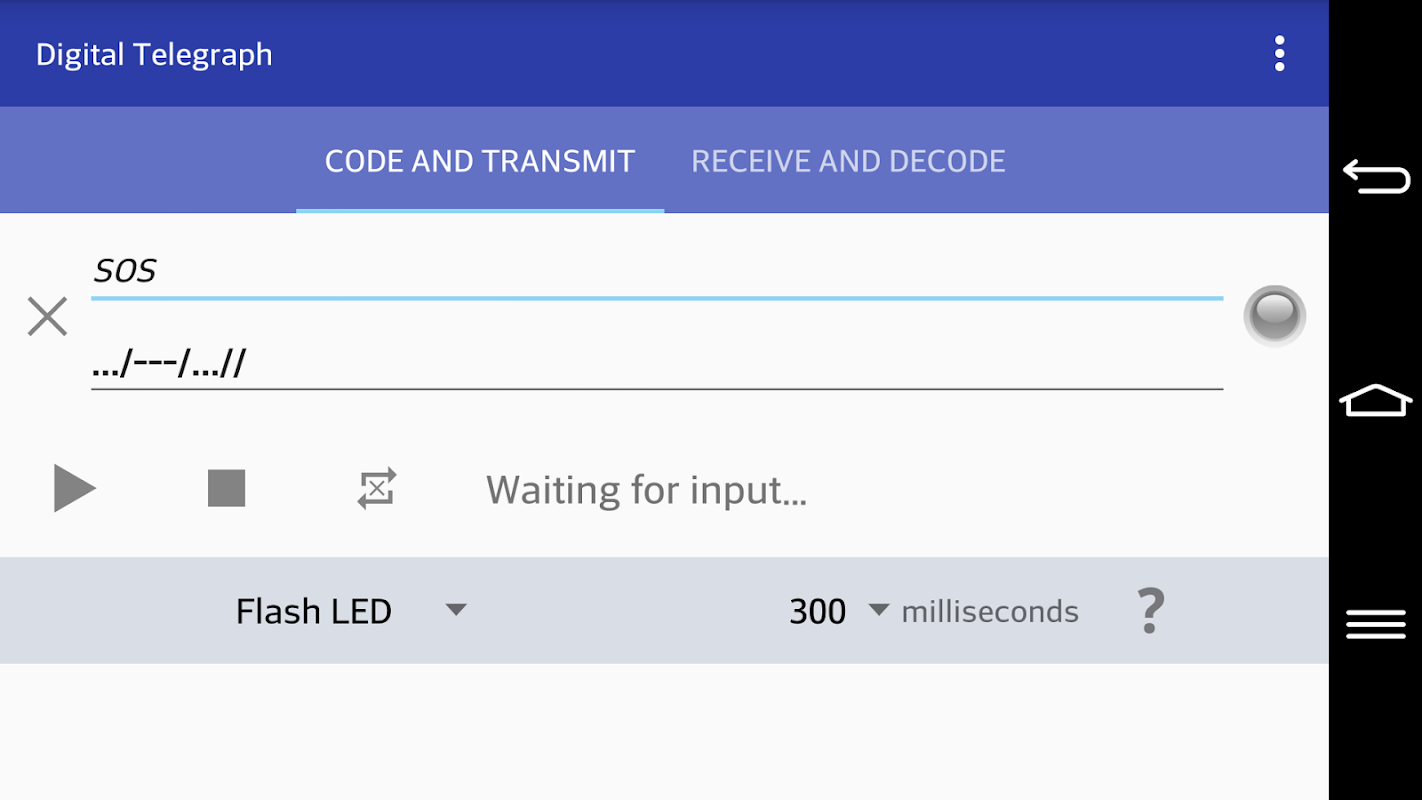
Task: Click the Digital Telegraph app title
Action: [x=154, y=54]
